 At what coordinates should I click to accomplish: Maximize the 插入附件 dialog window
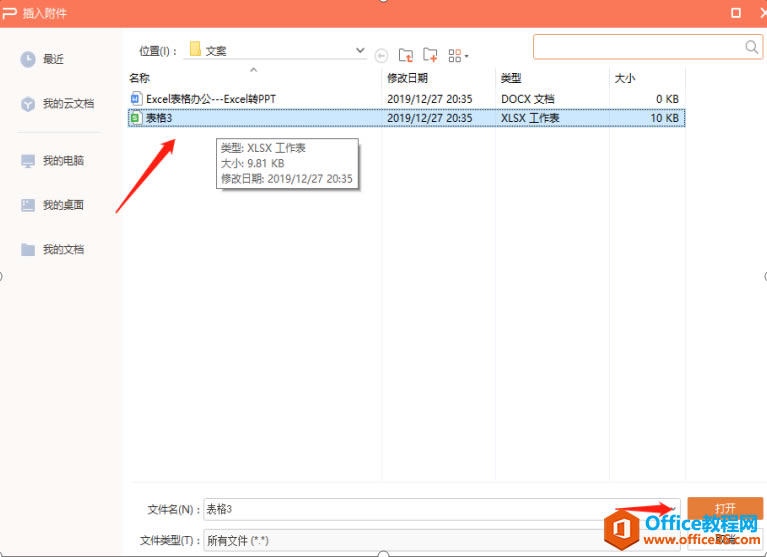[x=736, y=13]
